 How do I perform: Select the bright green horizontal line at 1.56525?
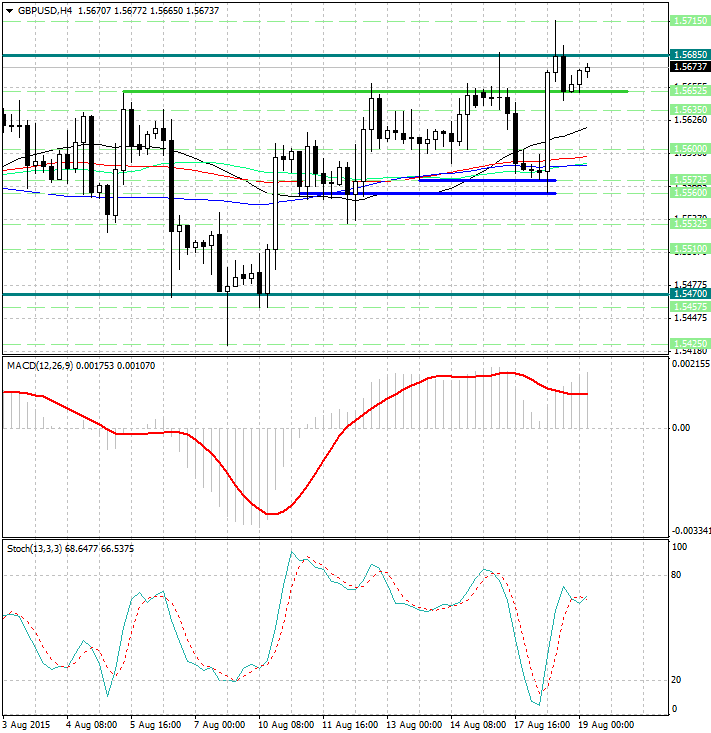[300, 91]
